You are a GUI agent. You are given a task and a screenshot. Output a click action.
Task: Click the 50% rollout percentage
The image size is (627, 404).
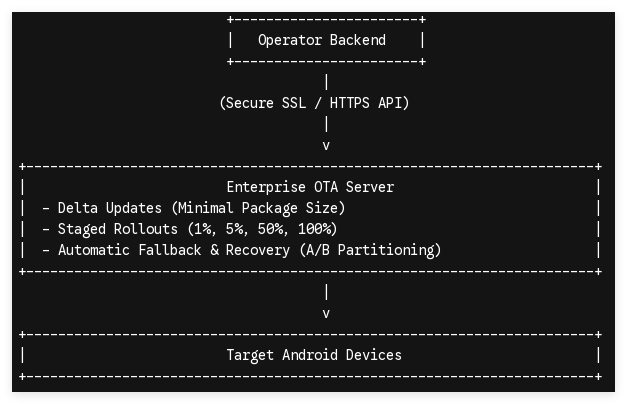pos(272,229)
